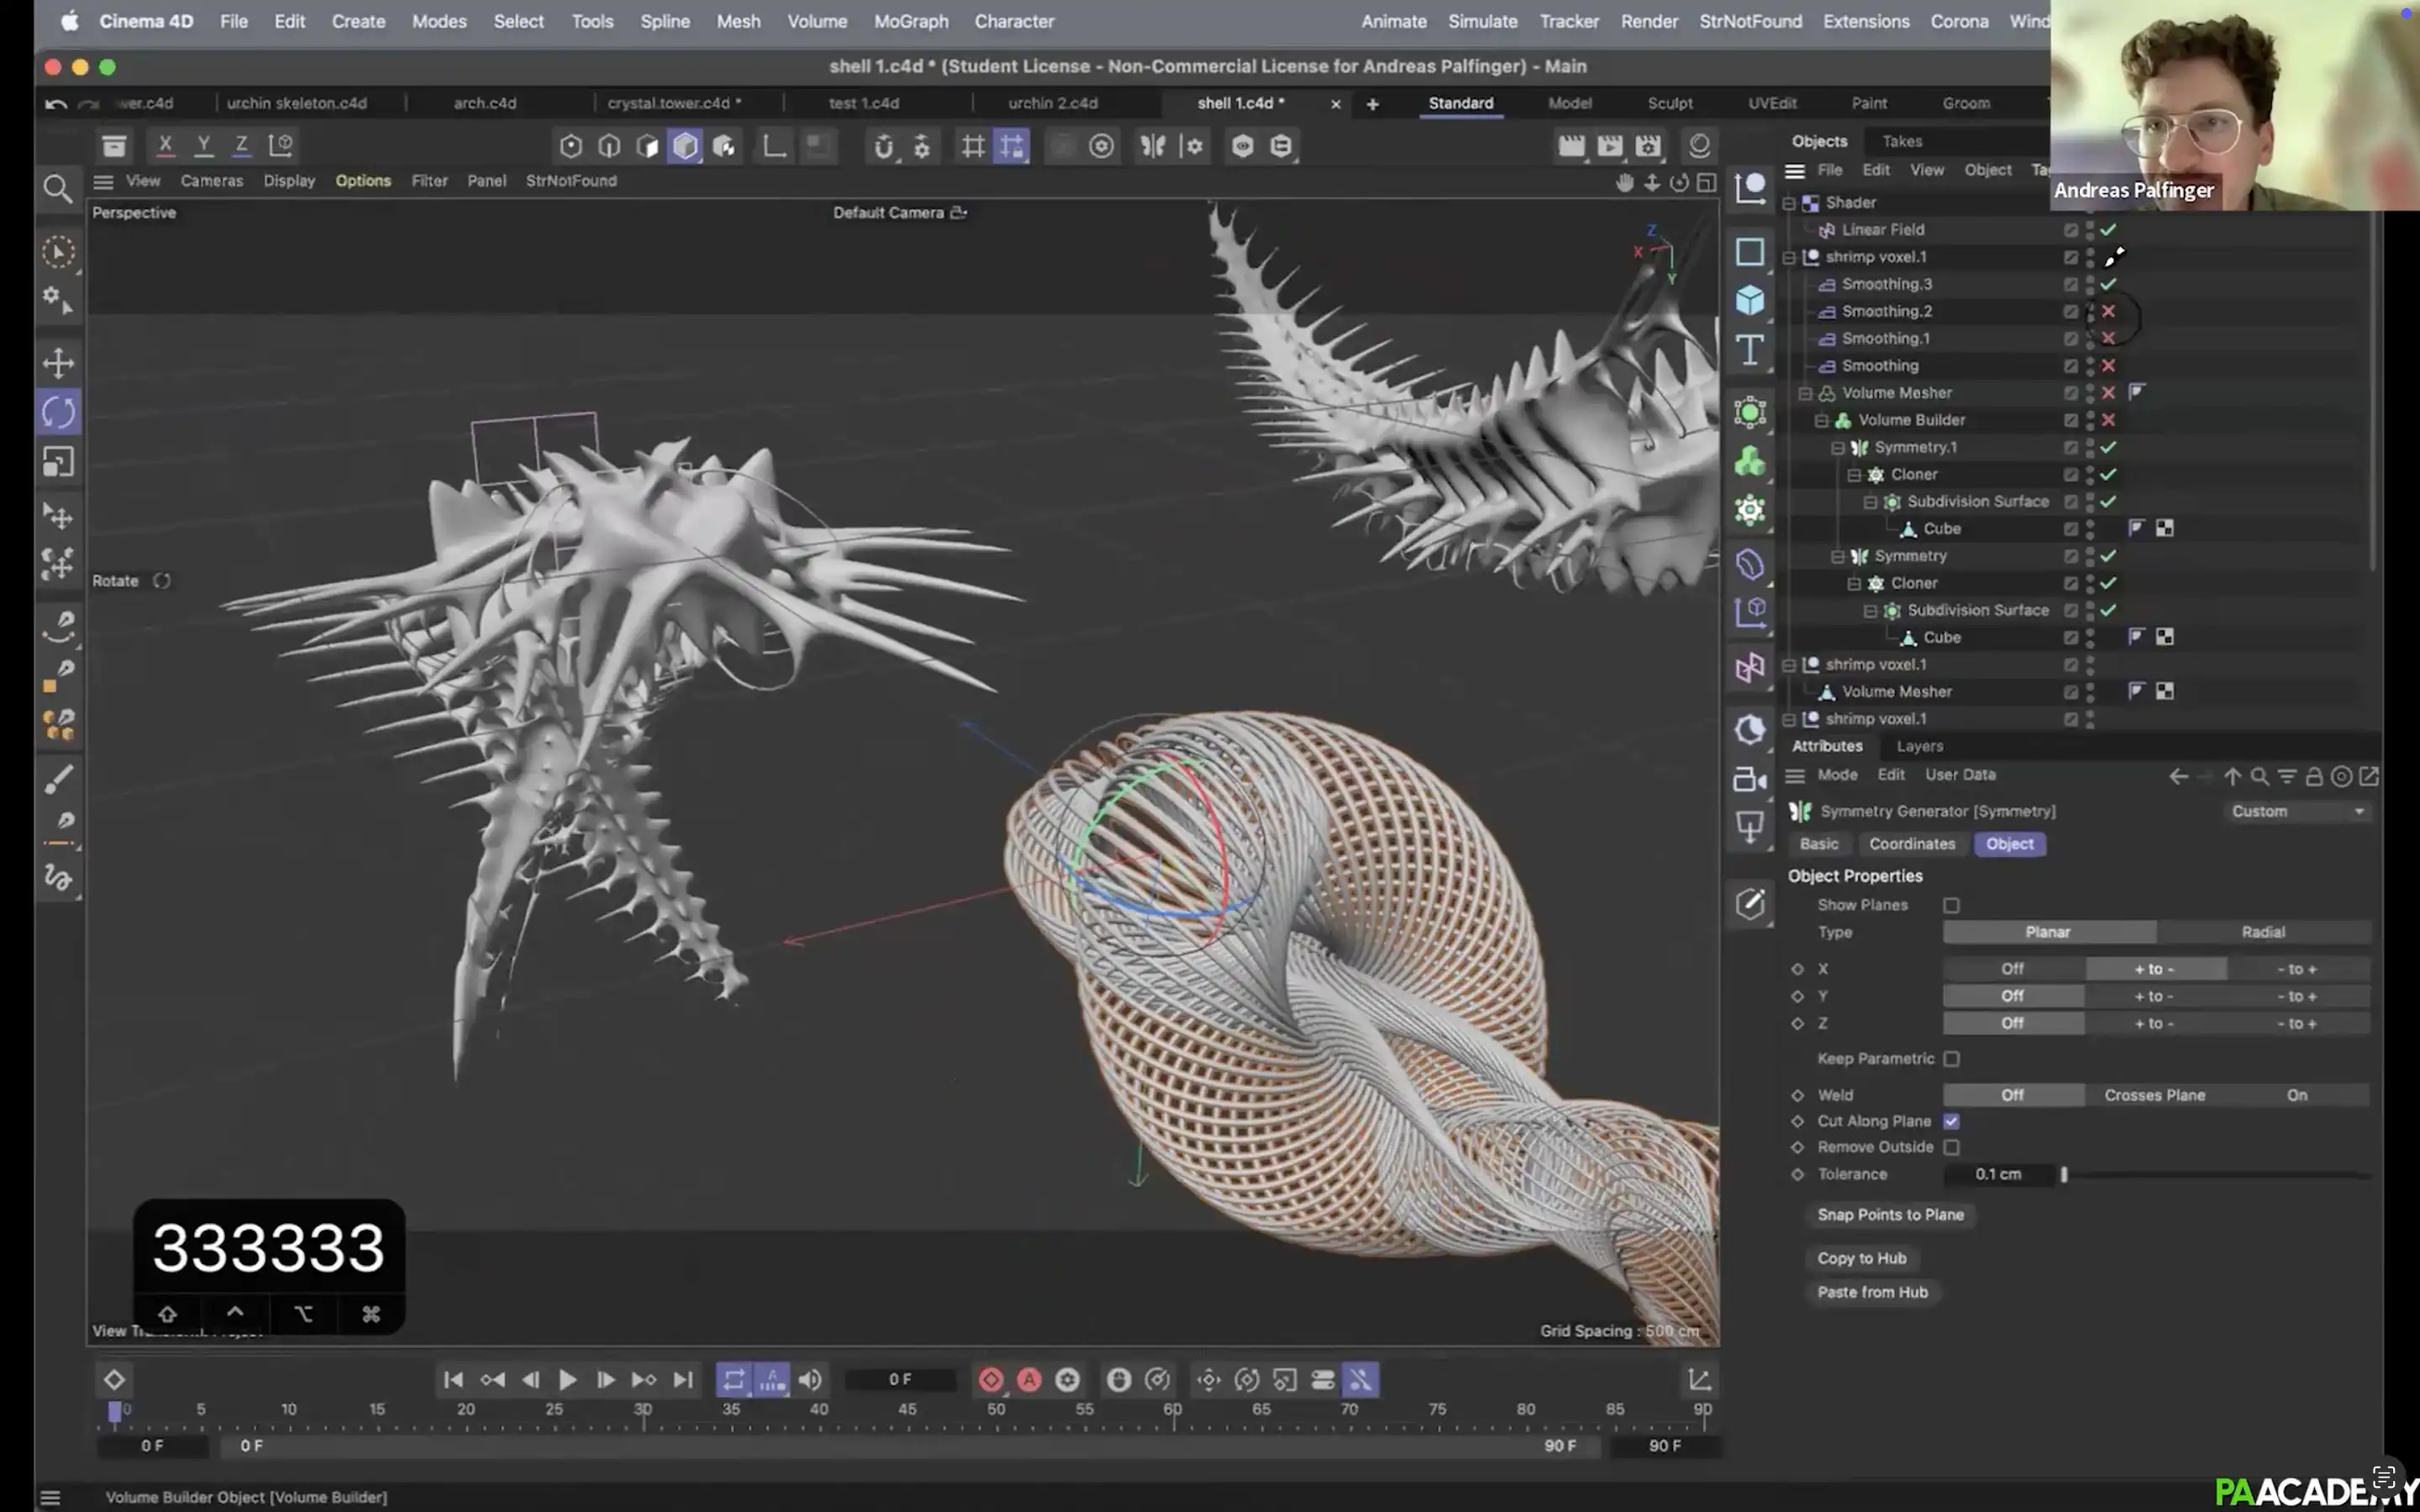The width and height of the screenshot is (2420, 1512).
Task: Collapse the Volume Builder tree node
Action: [1822, 420]
